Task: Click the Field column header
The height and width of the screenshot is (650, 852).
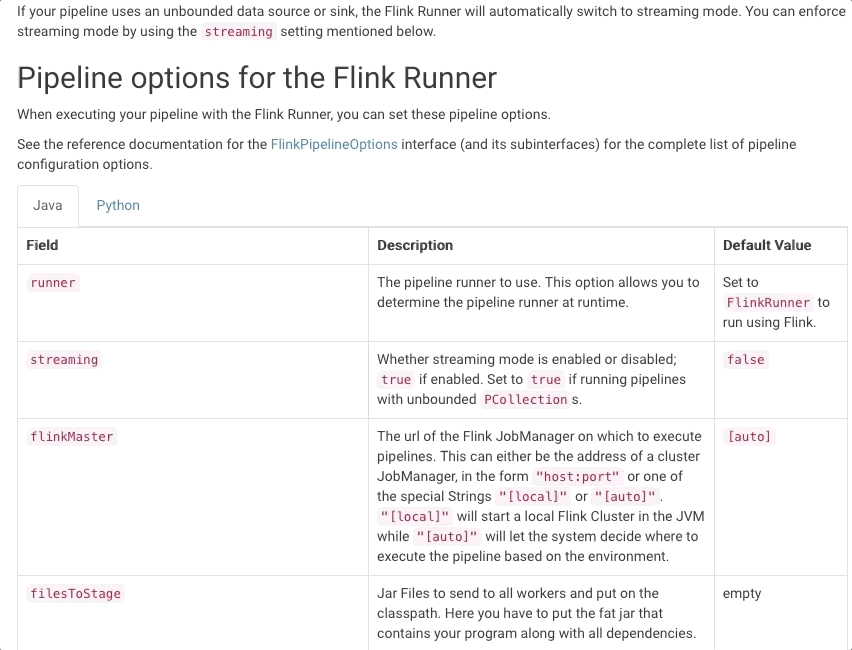Action: [x=42, y=245]
